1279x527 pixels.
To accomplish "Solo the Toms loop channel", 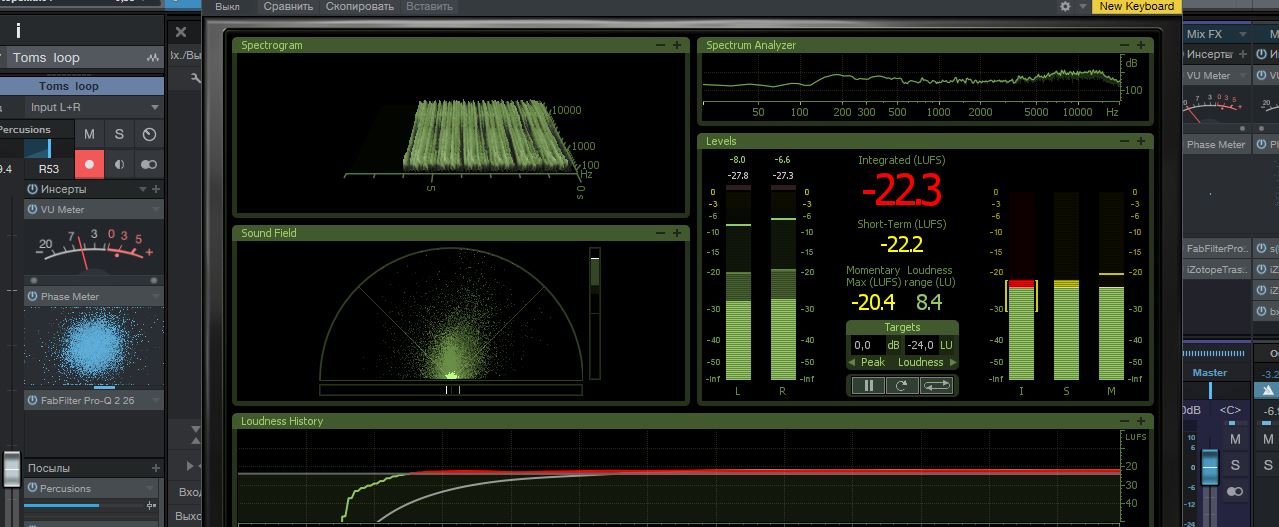I will click(x=119, y=134).
